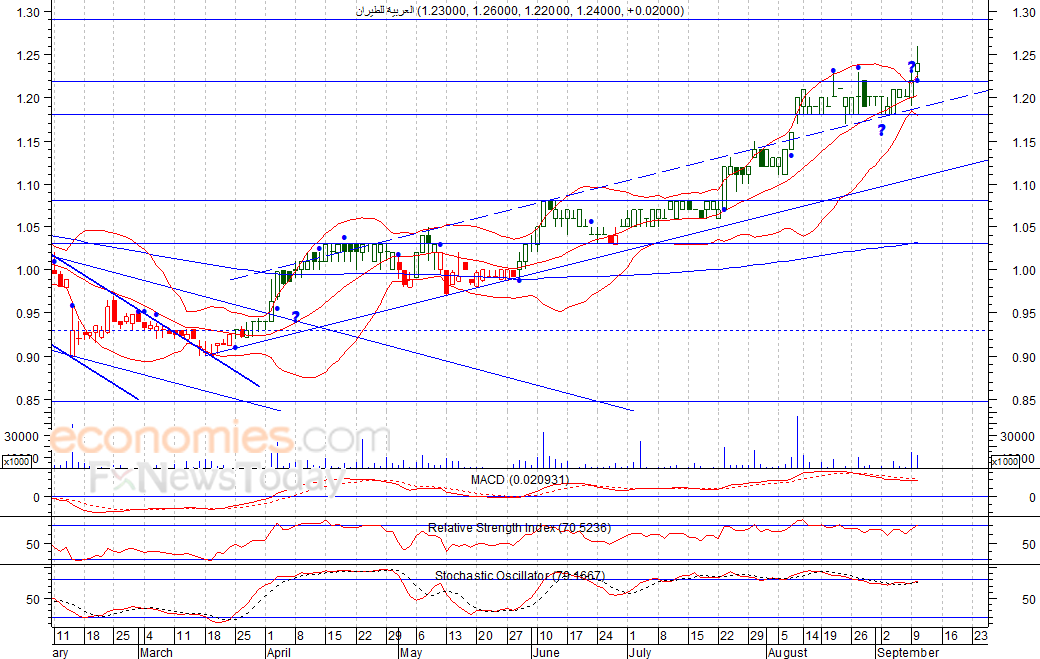Click the 30000 volume label on the right
1040x659 pixels.
point(1017,436)
